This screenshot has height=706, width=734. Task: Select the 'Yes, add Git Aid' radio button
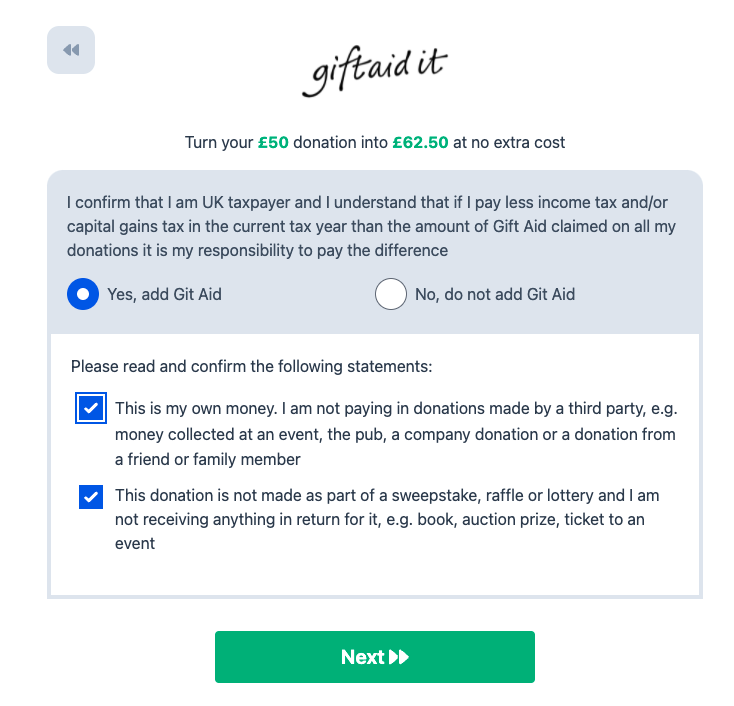point(83,294)
